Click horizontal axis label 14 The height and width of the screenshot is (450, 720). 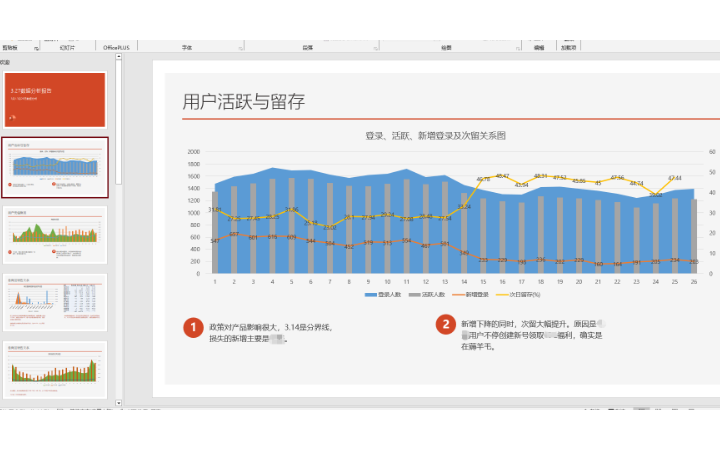(464, 282)
